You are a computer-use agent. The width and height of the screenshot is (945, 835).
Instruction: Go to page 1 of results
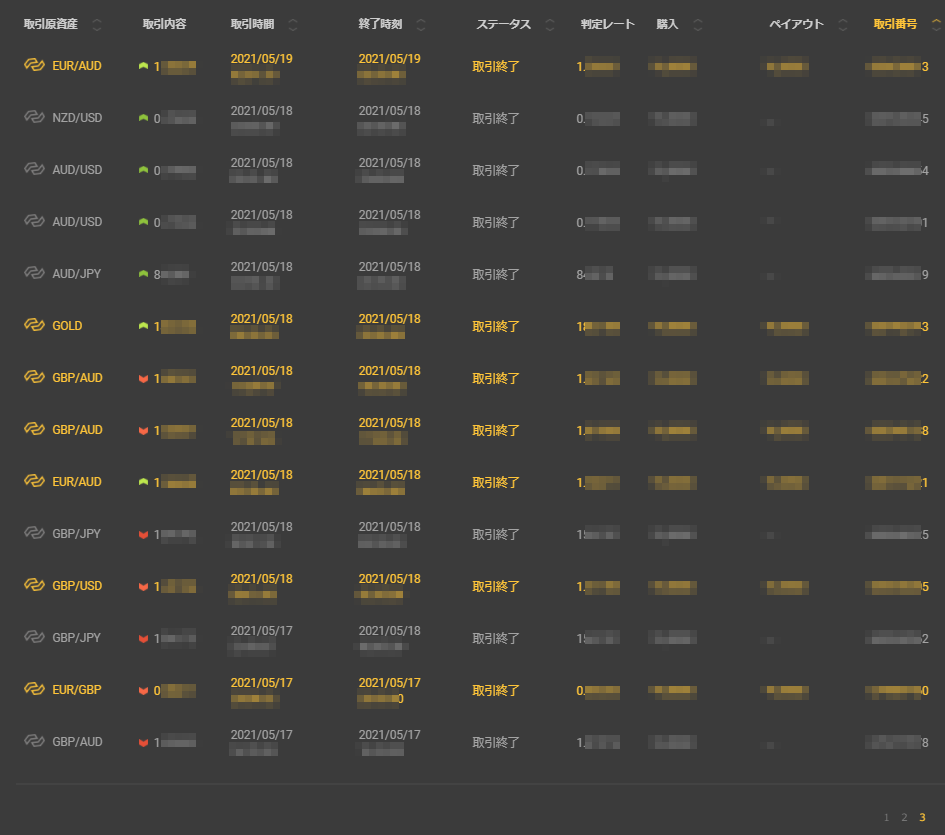886,817
